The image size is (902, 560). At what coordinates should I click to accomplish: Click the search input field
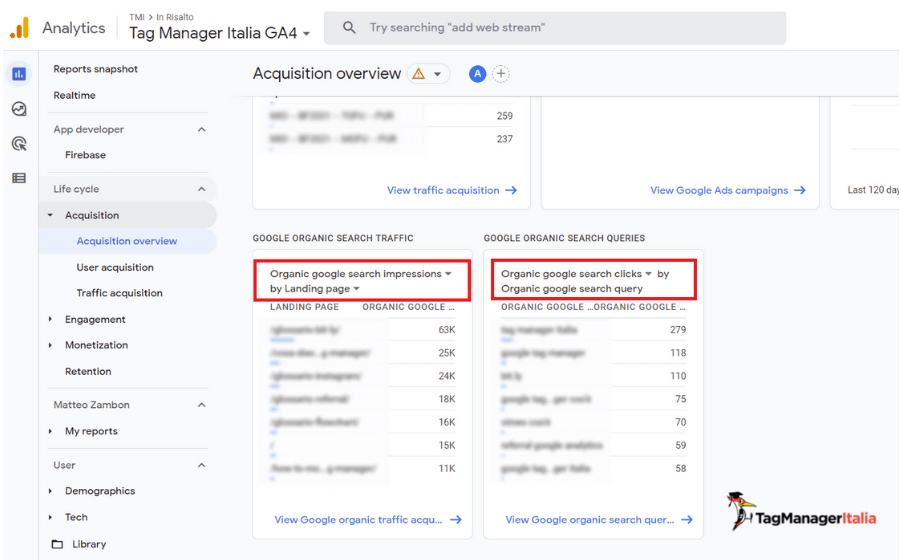click(x=555, y=28)
